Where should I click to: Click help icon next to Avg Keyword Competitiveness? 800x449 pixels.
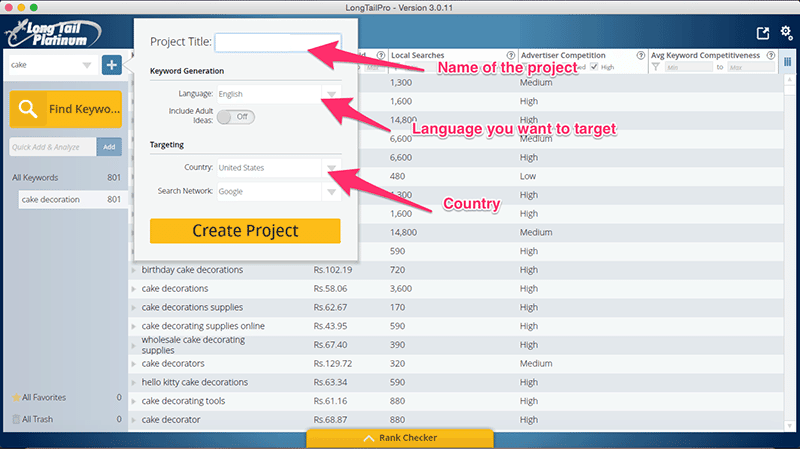[x=771, y=55]
